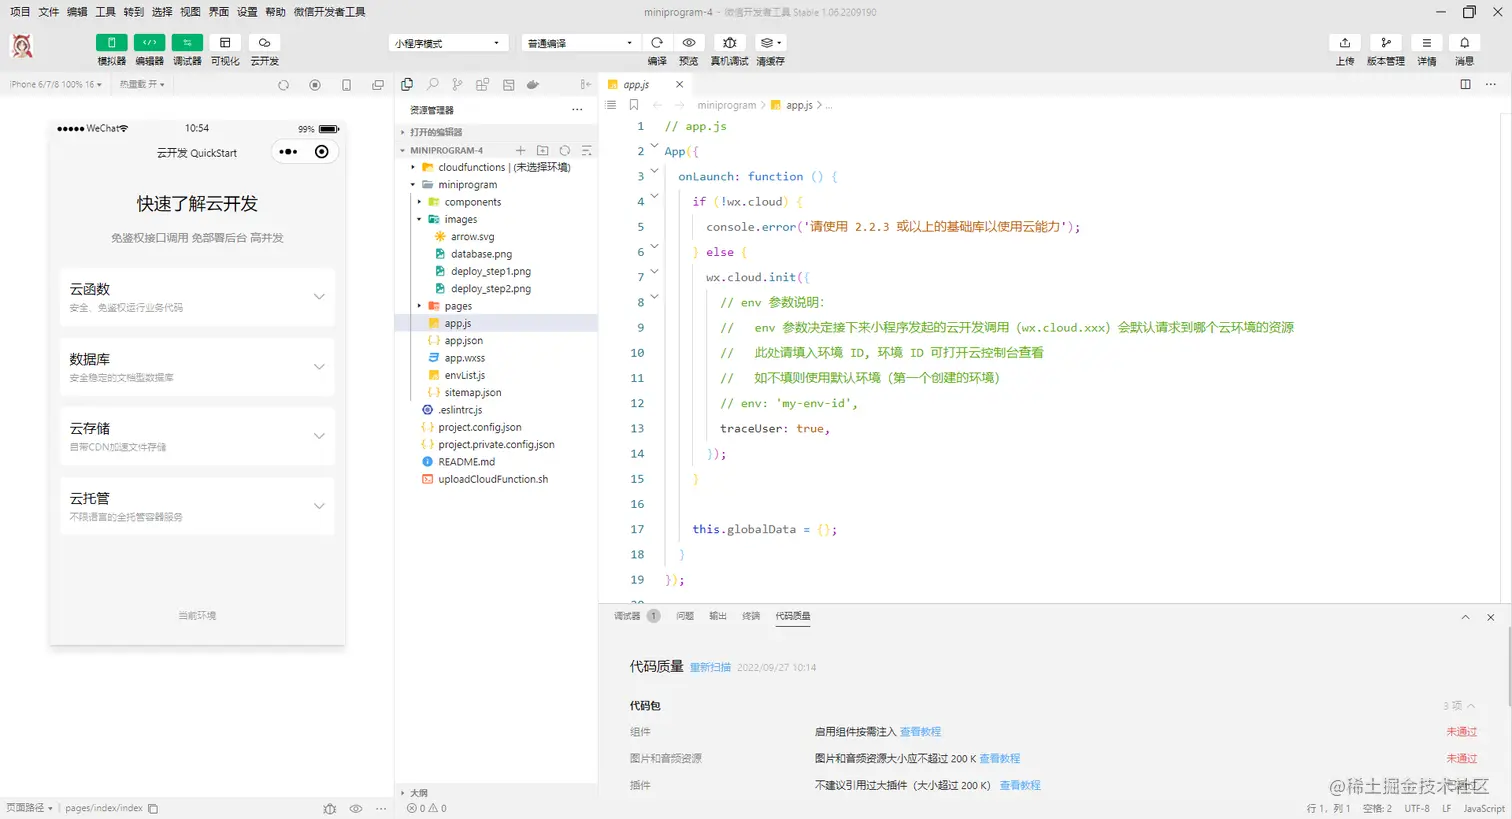Toggle the 编辑器 editor panel
This screenshot has width=1512, height=819.
pos(149,43)
